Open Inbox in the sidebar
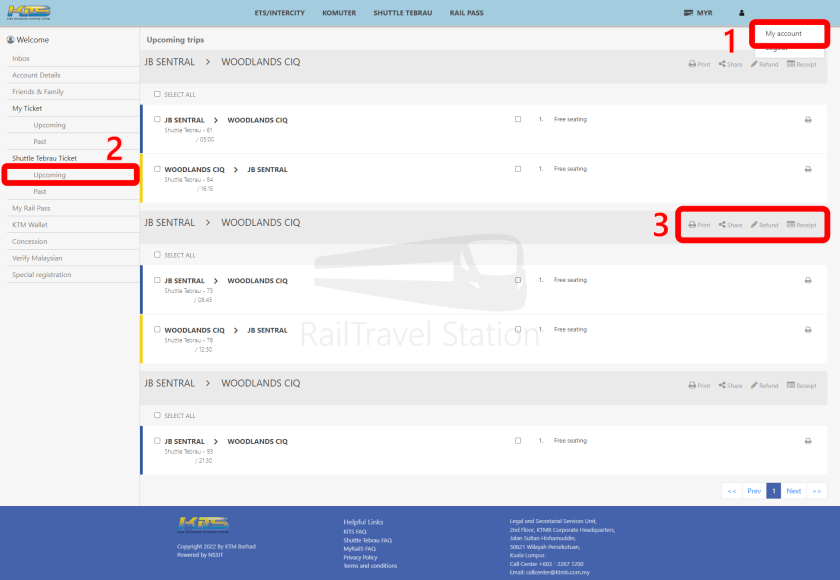 (21, 58)
